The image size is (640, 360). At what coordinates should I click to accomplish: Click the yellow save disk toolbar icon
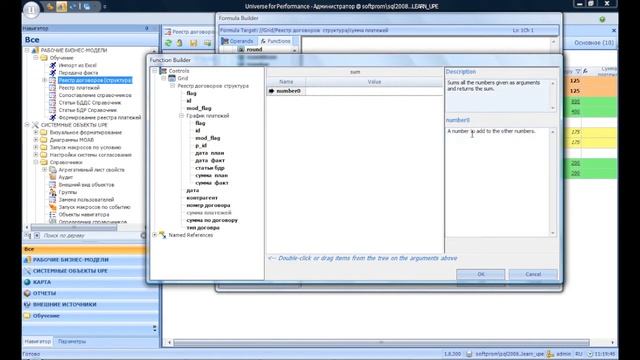tap(194, 43)
